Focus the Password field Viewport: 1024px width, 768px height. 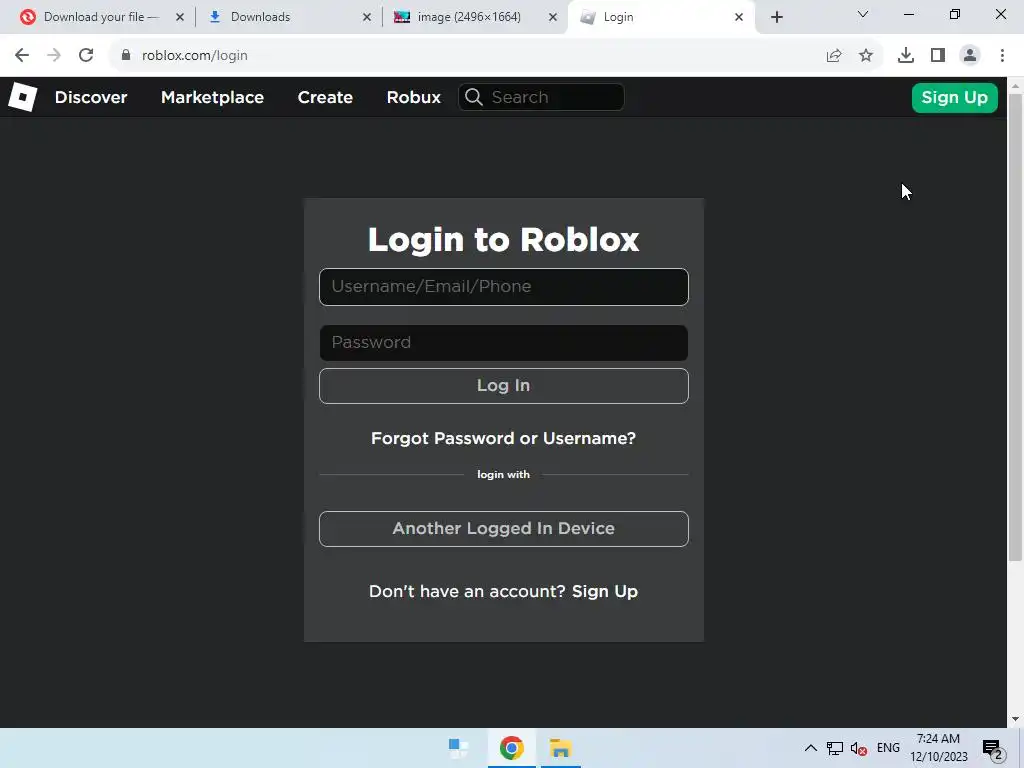pos(504,343)
